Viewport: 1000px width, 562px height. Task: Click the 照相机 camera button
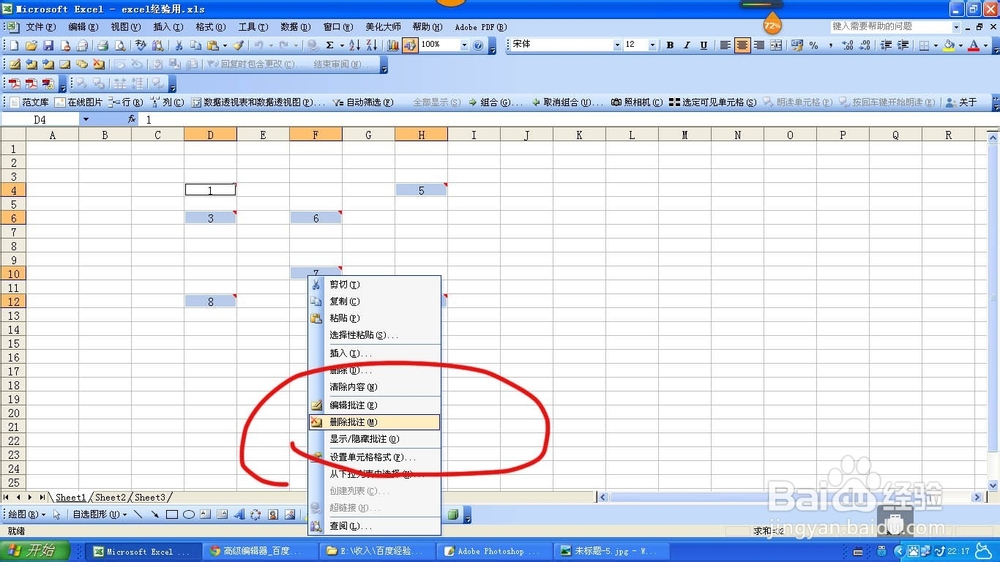click(x=636, y=102)
